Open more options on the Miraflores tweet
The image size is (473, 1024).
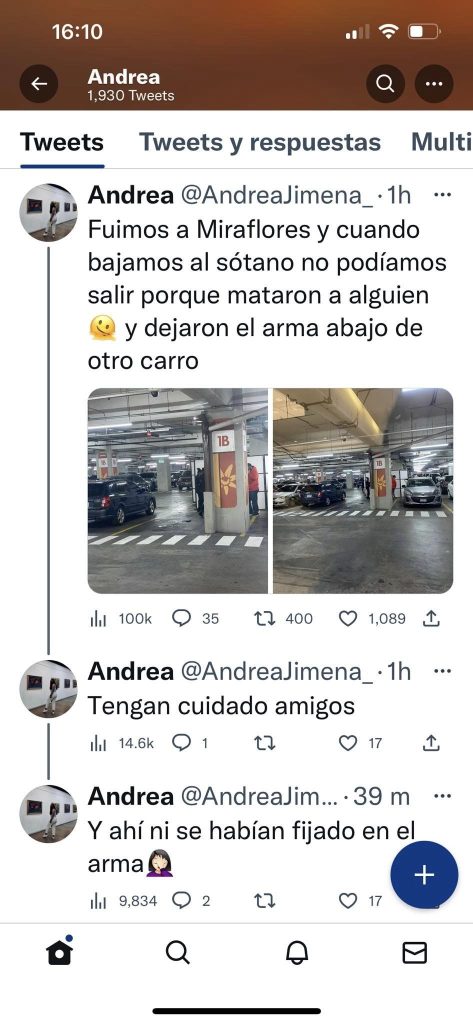[442, 195]
